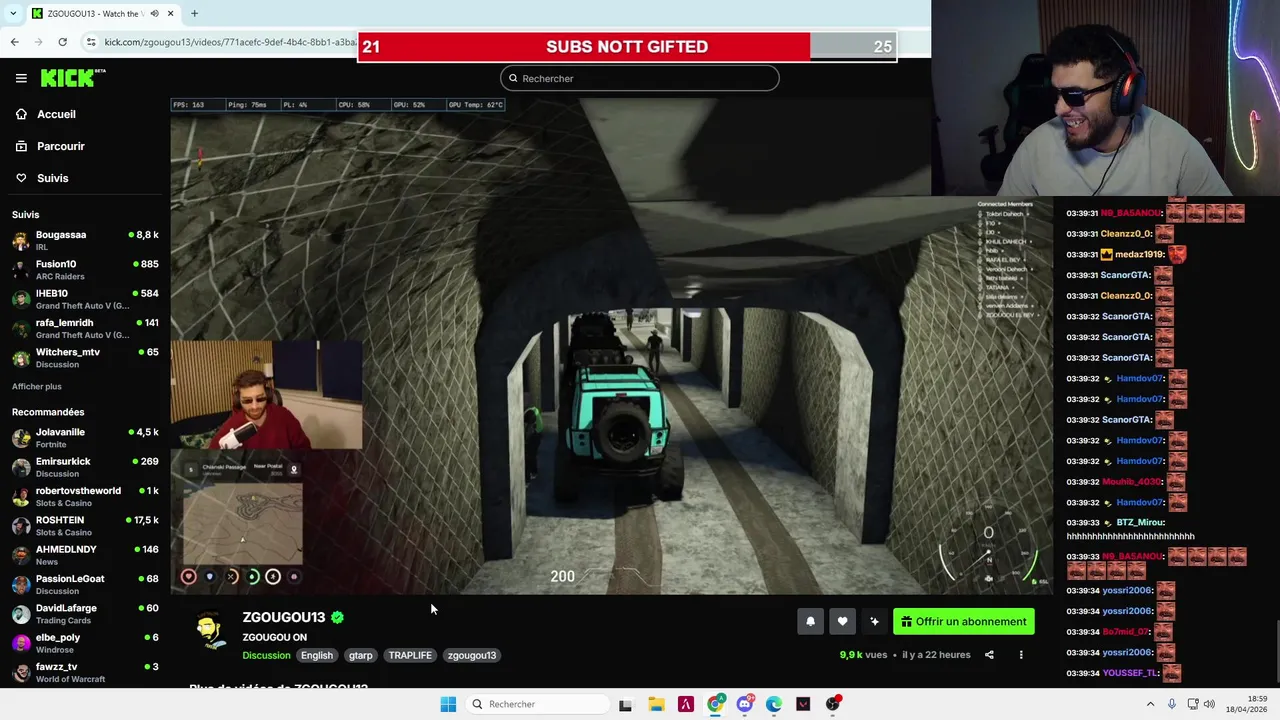The width and height of the screenshot is (1280, 720).
Task: Open File Explorer from taskbar
Action: 656,704
